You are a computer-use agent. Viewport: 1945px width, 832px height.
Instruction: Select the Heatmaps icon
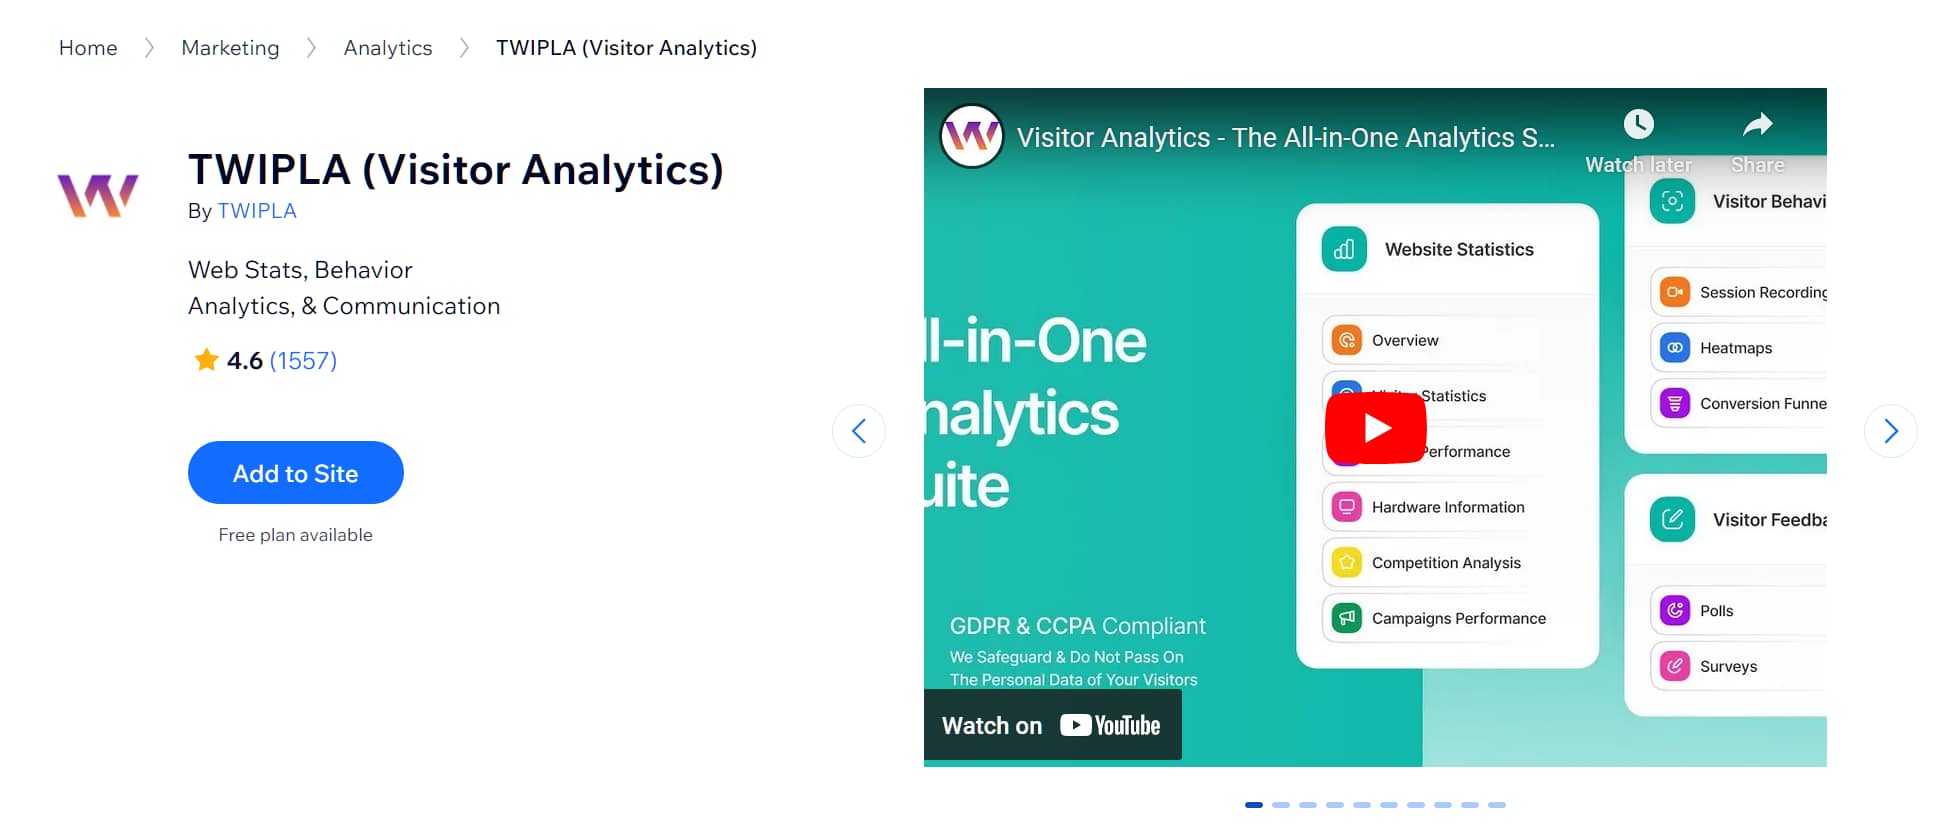[x=1674, y=347]
